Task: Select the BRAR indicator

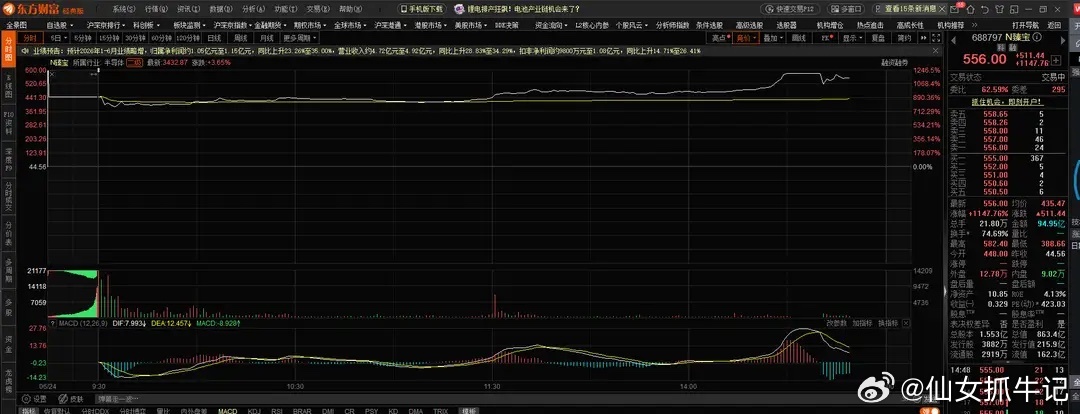Action: click(x=302, y=411)
